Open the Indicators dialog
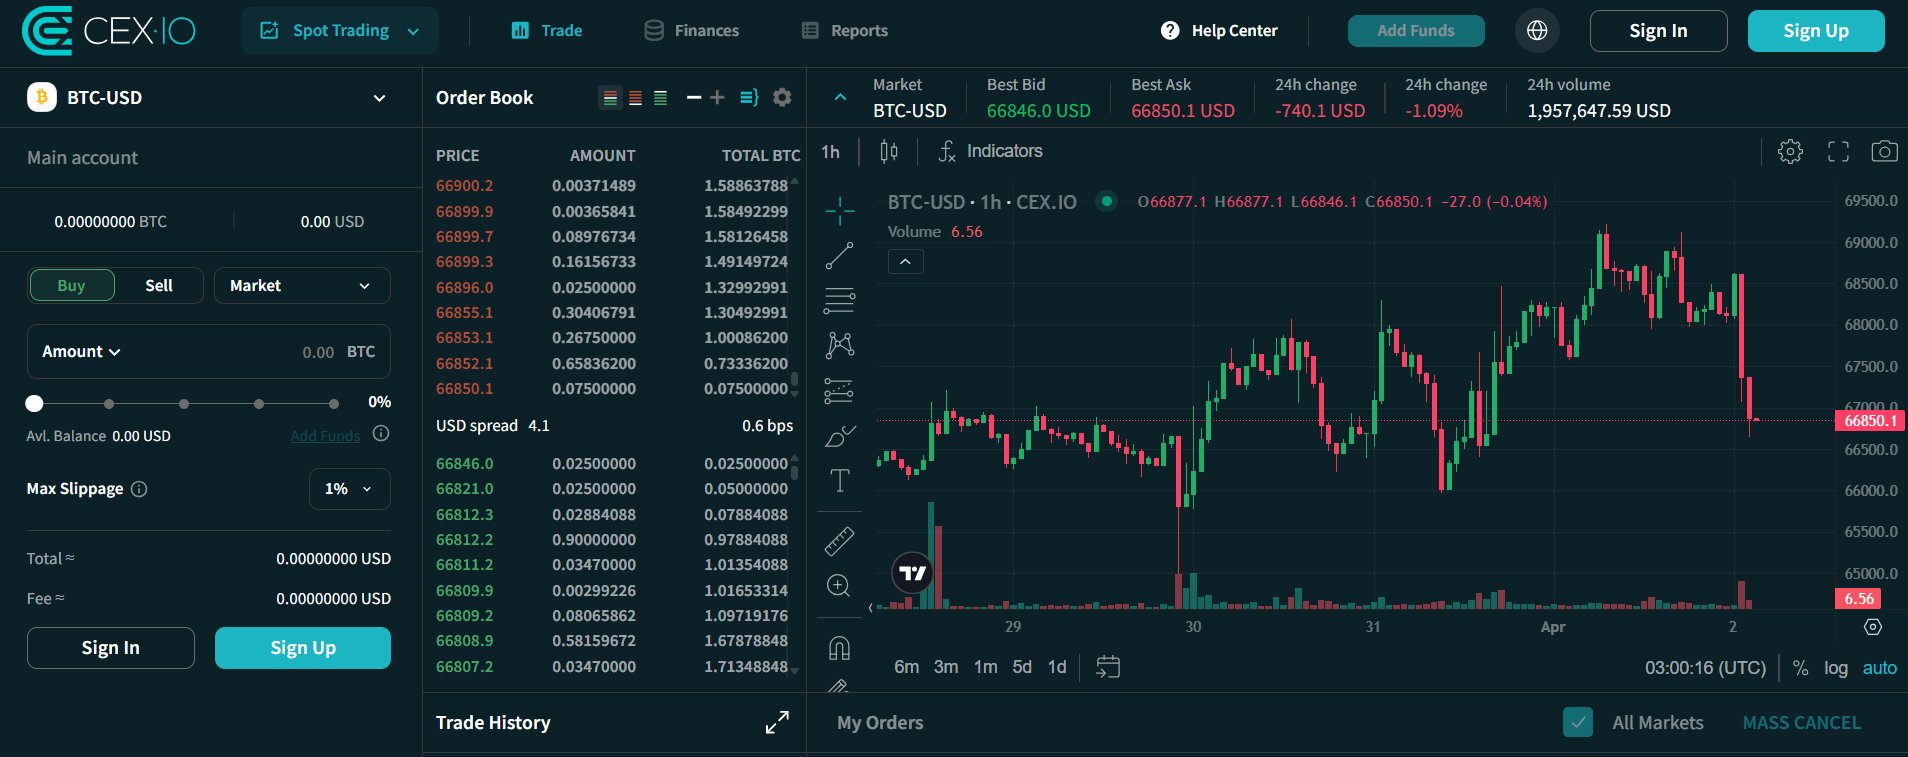This screenshot has width=1908, height=757. tap(991, 151)
